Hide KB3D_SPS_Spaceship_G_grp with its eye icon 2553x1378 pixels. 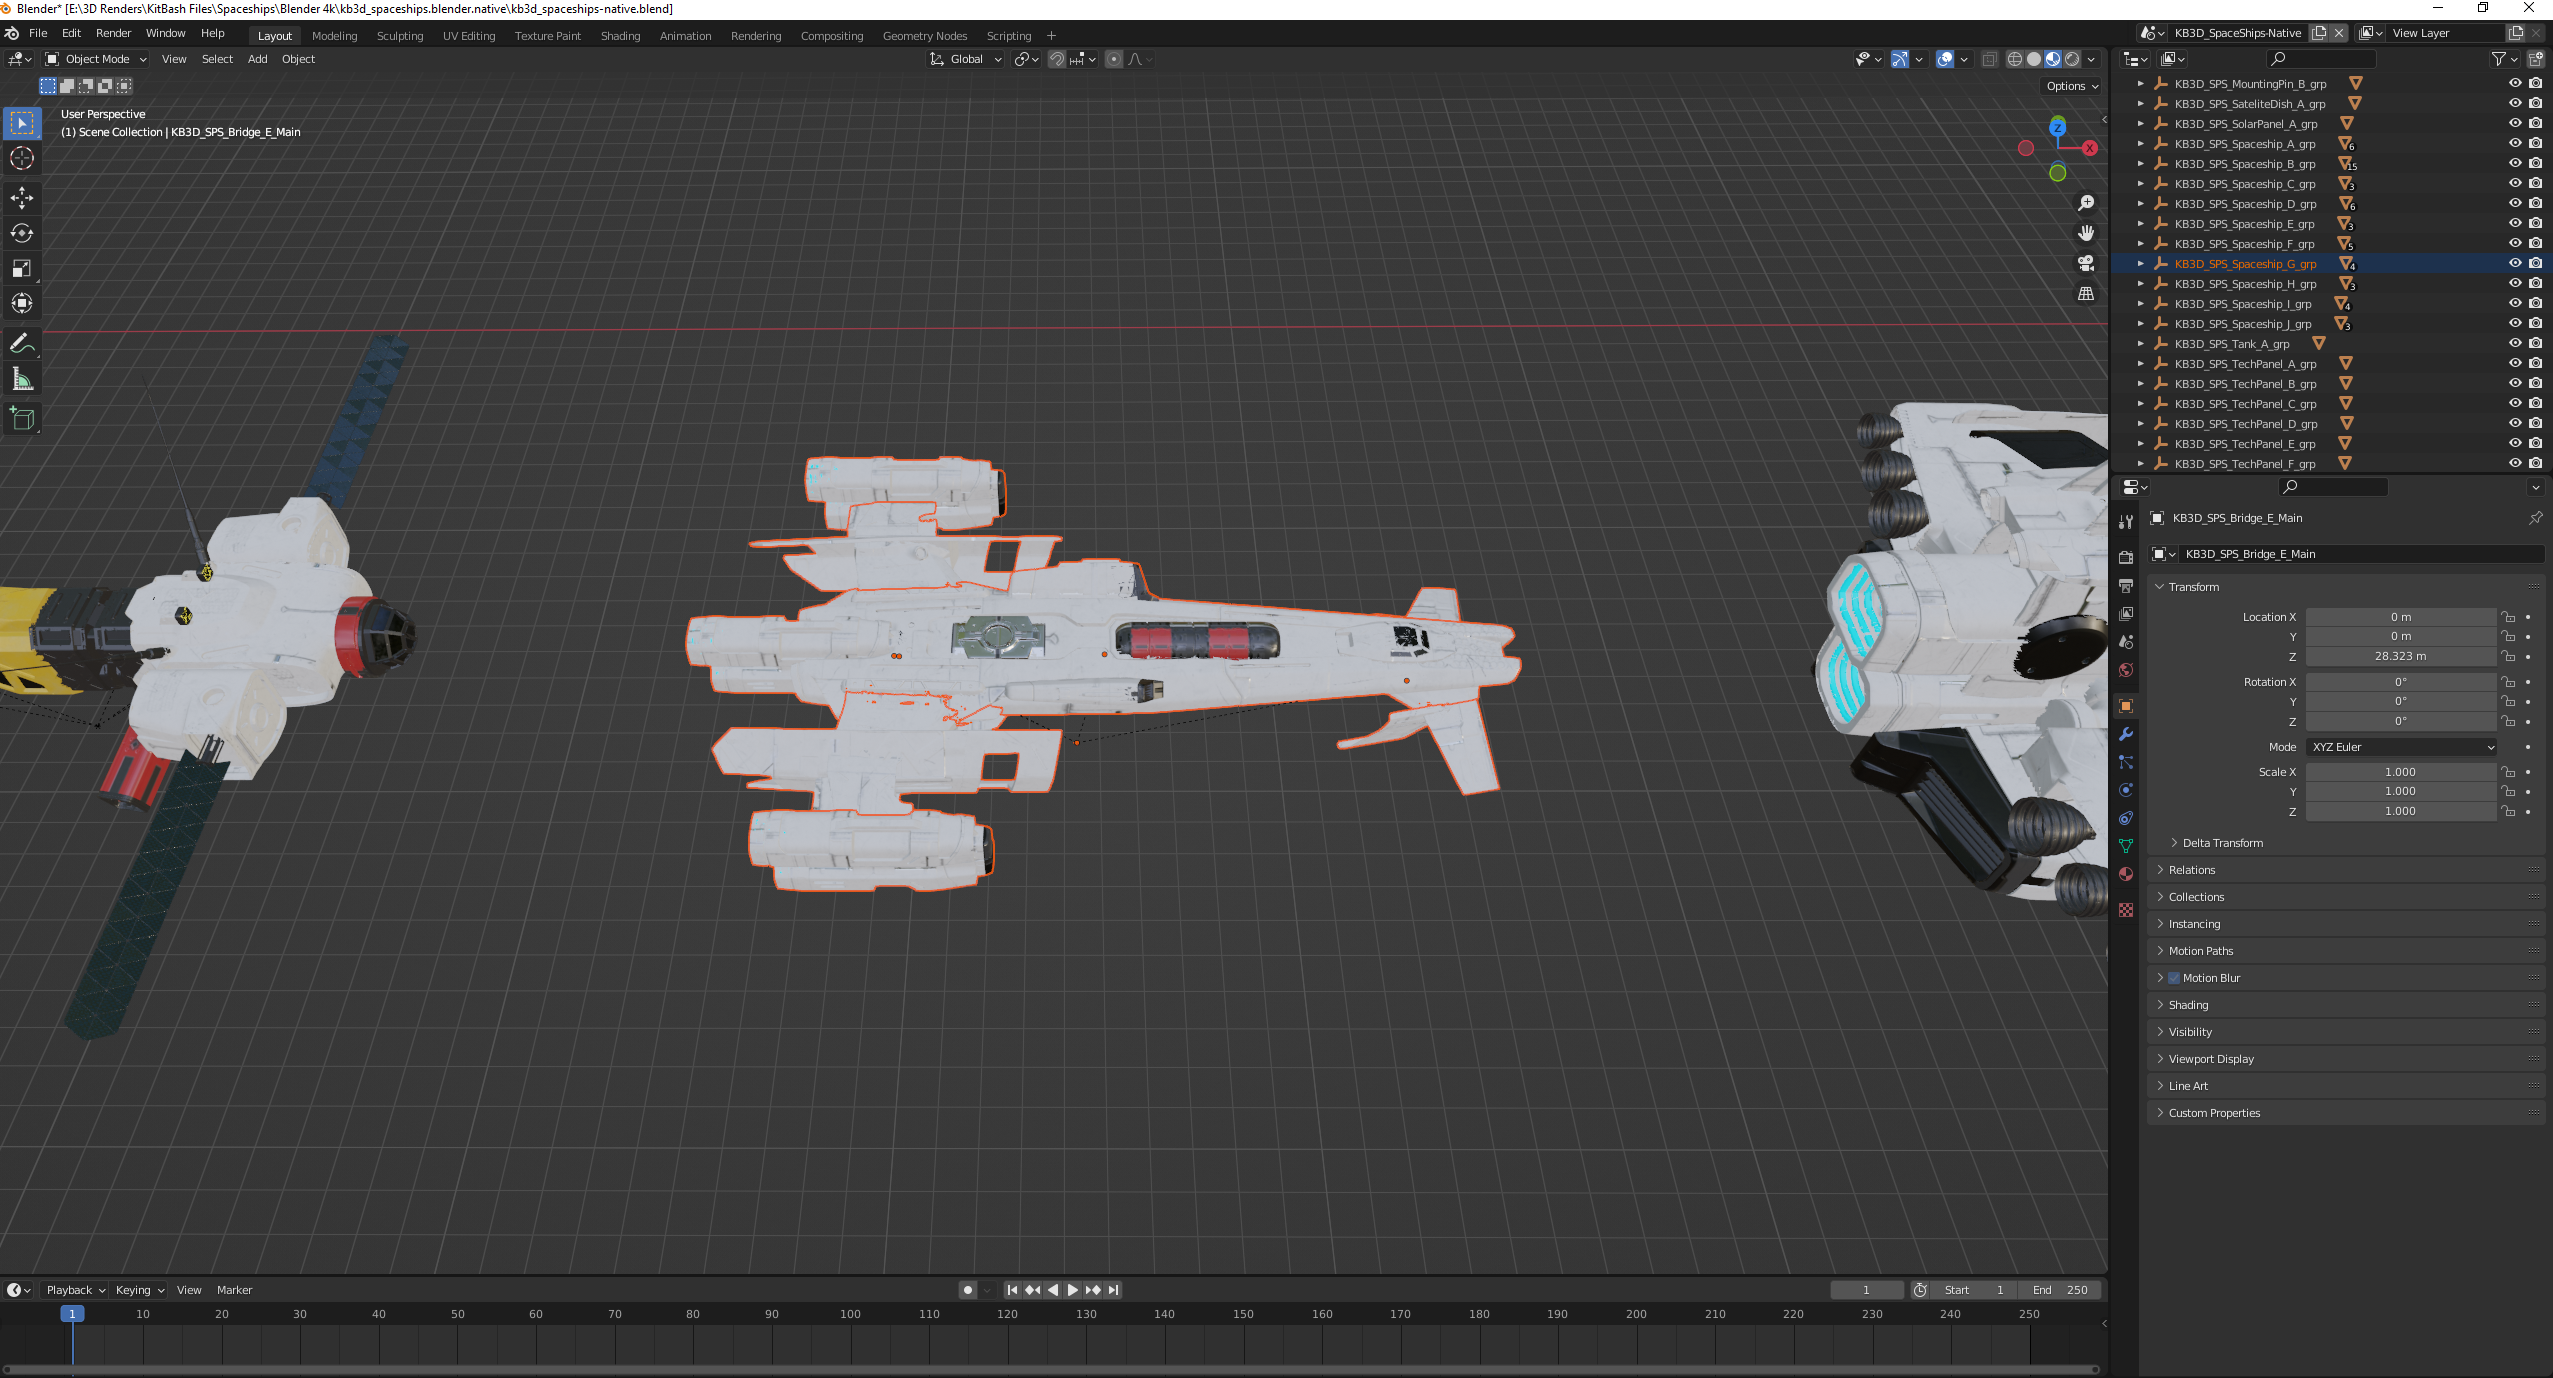click(2515, 263)
